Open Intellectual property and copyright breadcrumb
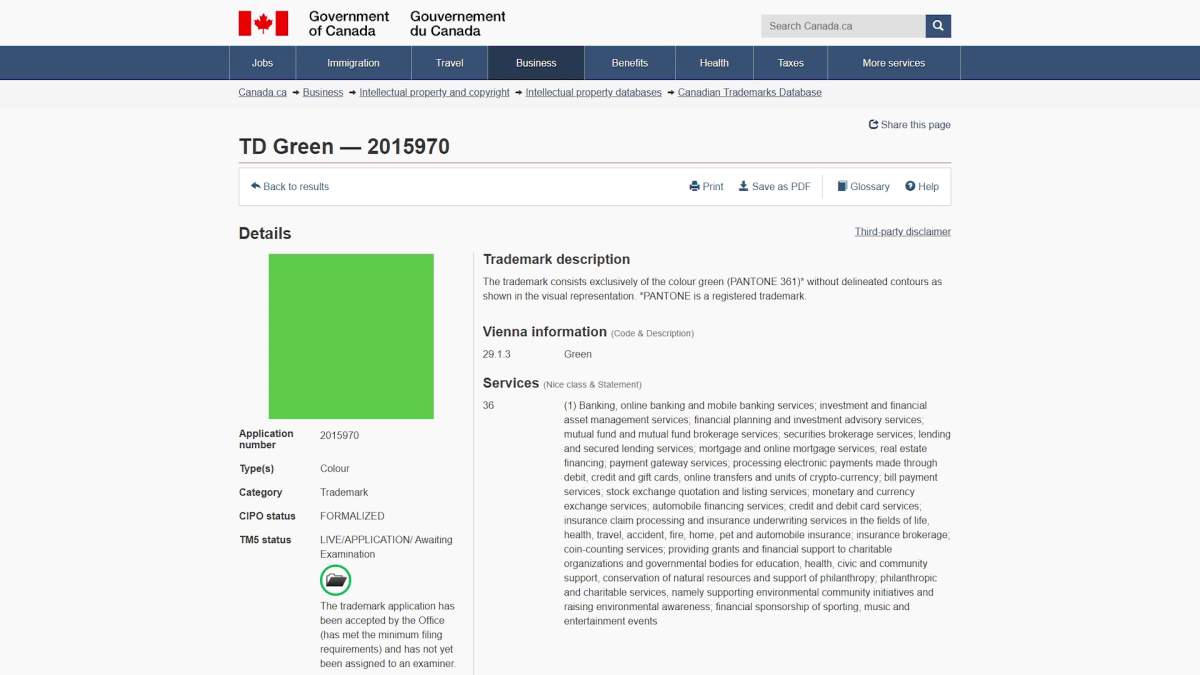This screenshot has width=1200, height=675. (435, 92)
